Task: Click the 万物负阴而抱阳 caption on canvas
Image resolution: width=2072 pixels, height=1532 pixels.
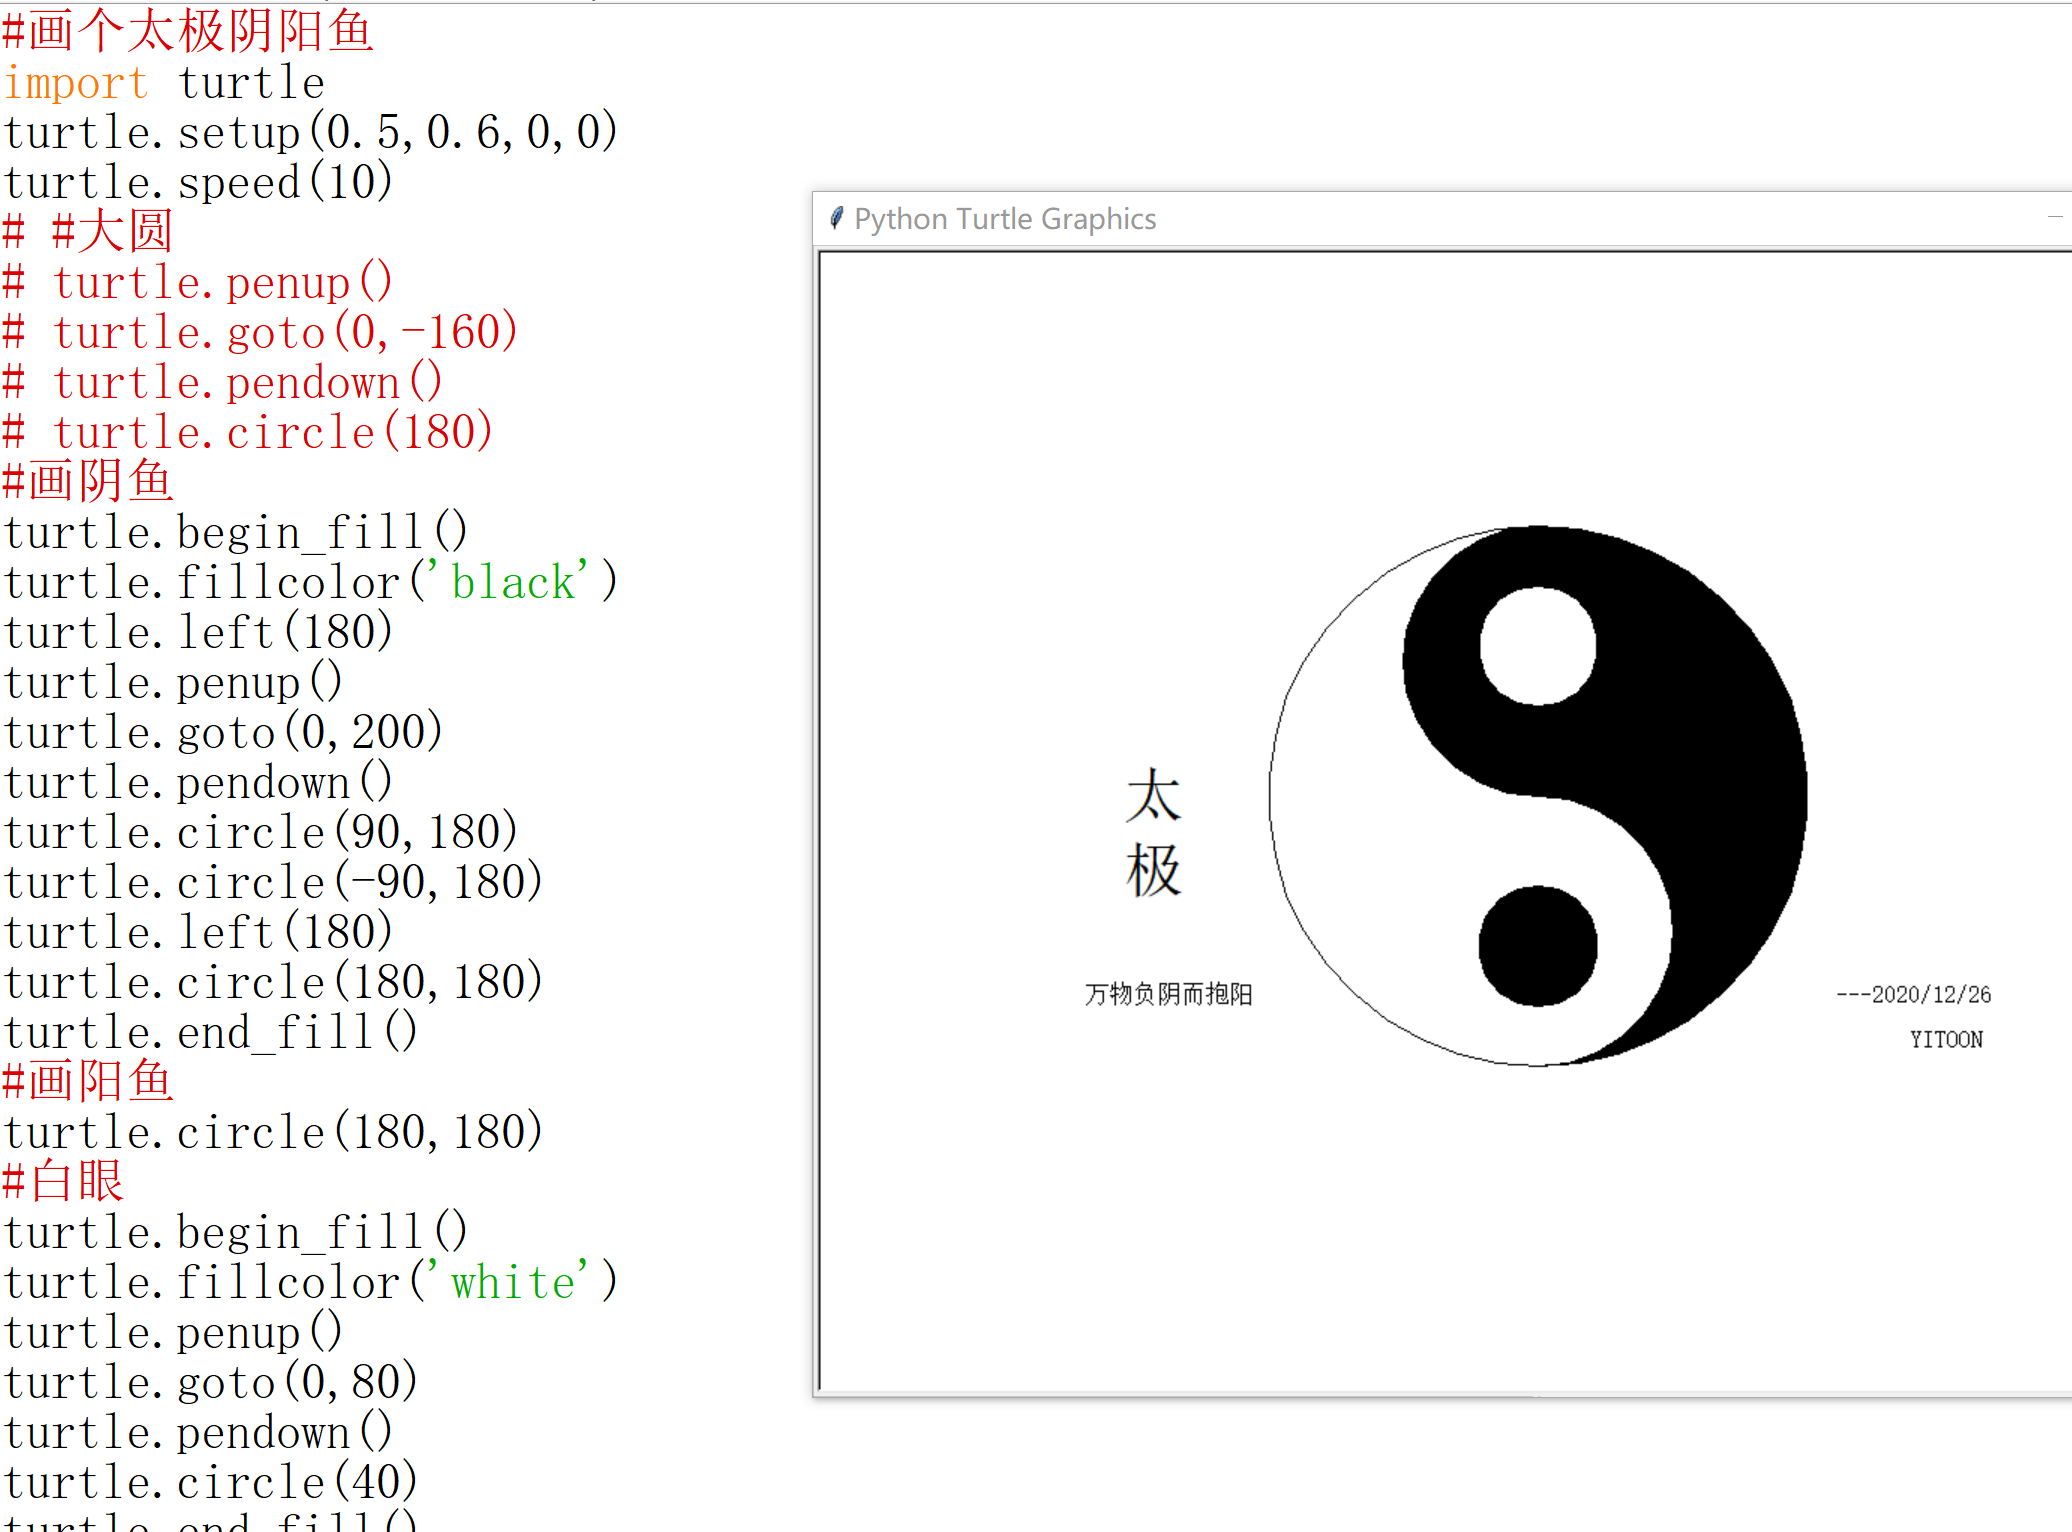Action: 1168,994
